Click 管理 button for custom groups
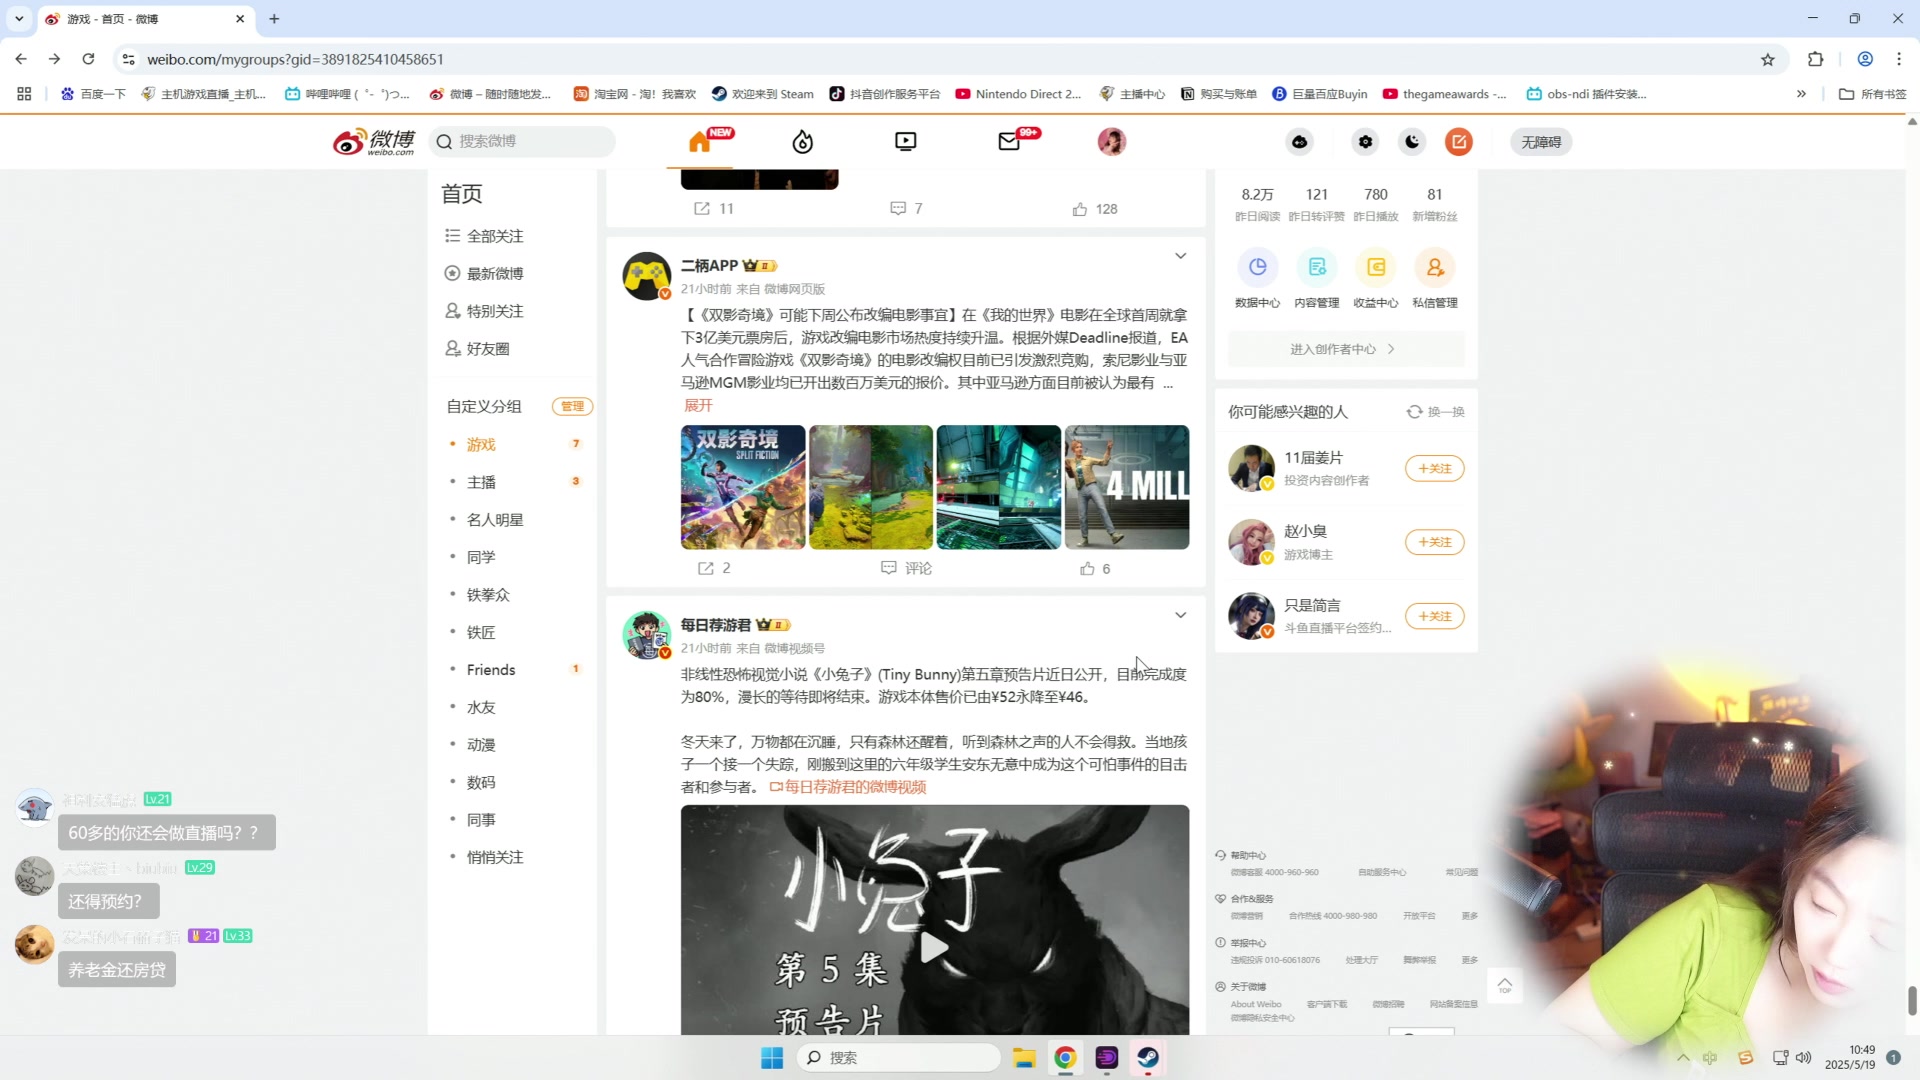The height and width of the screenshot is (1080, 1920). pyautogui.click(x=572, y=406)
